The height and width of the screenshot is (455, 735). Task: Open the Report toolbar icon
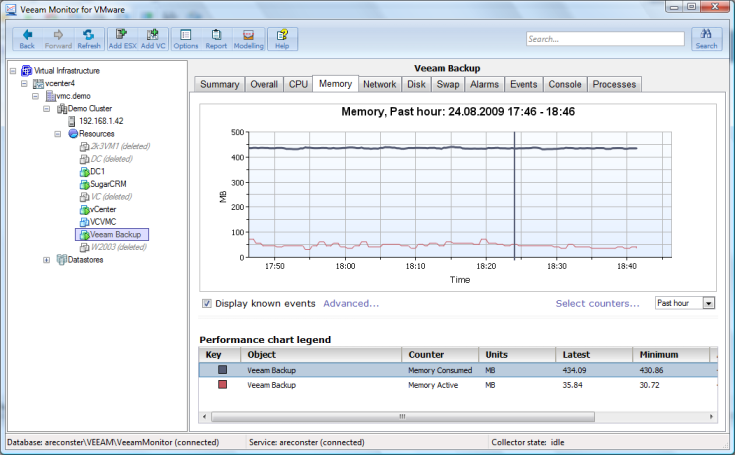216,38
